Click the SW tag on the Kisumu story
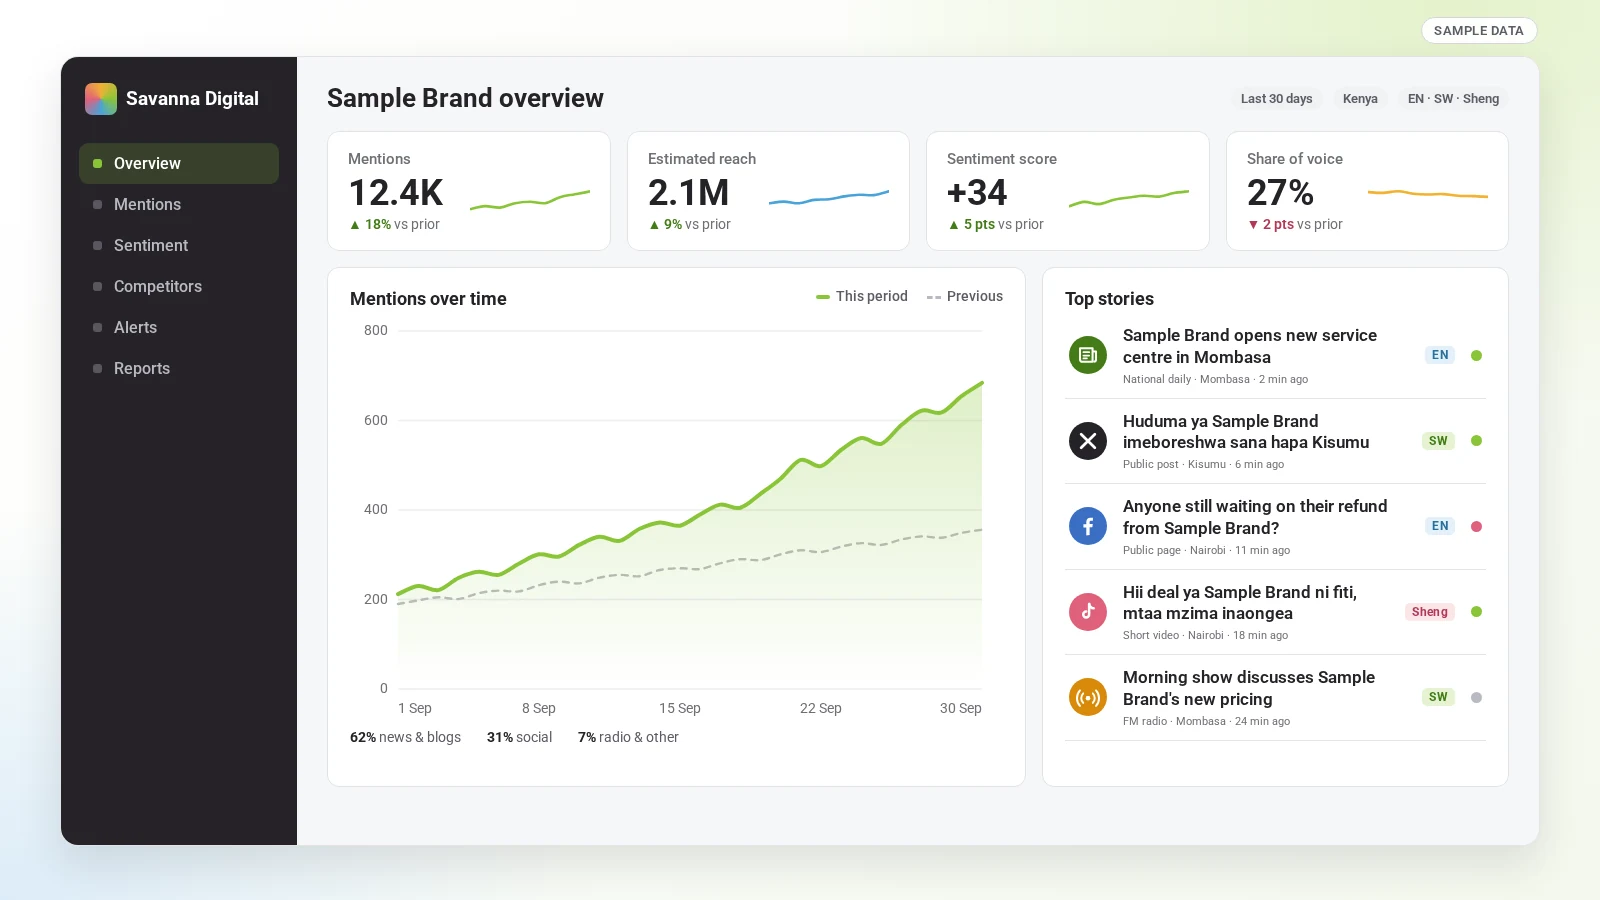 pyautogui.click(x=1438, y=441)
